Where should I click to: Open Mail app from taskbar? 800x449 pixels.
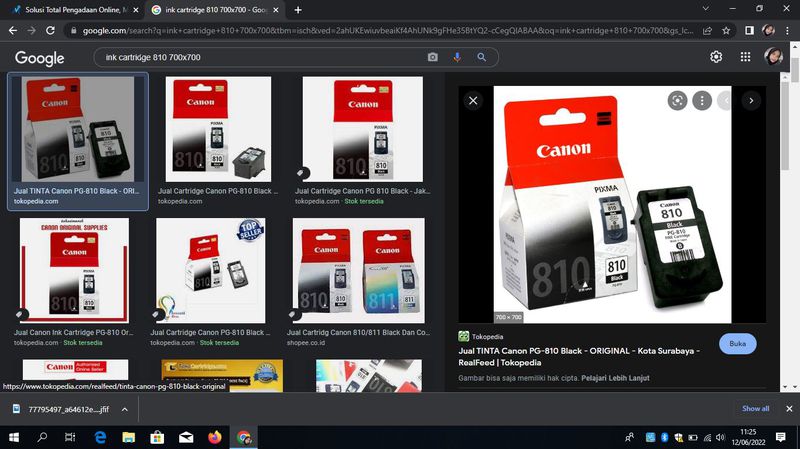186,437
